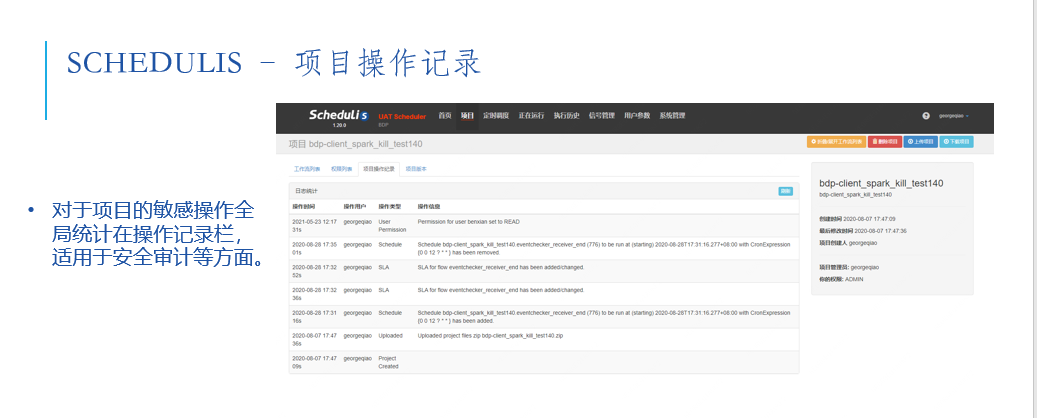1037x418 pixels.
Task: Click the 项目 bdp-client_spark_kill_test140 page heading
Action: click(x=356, y=144)
